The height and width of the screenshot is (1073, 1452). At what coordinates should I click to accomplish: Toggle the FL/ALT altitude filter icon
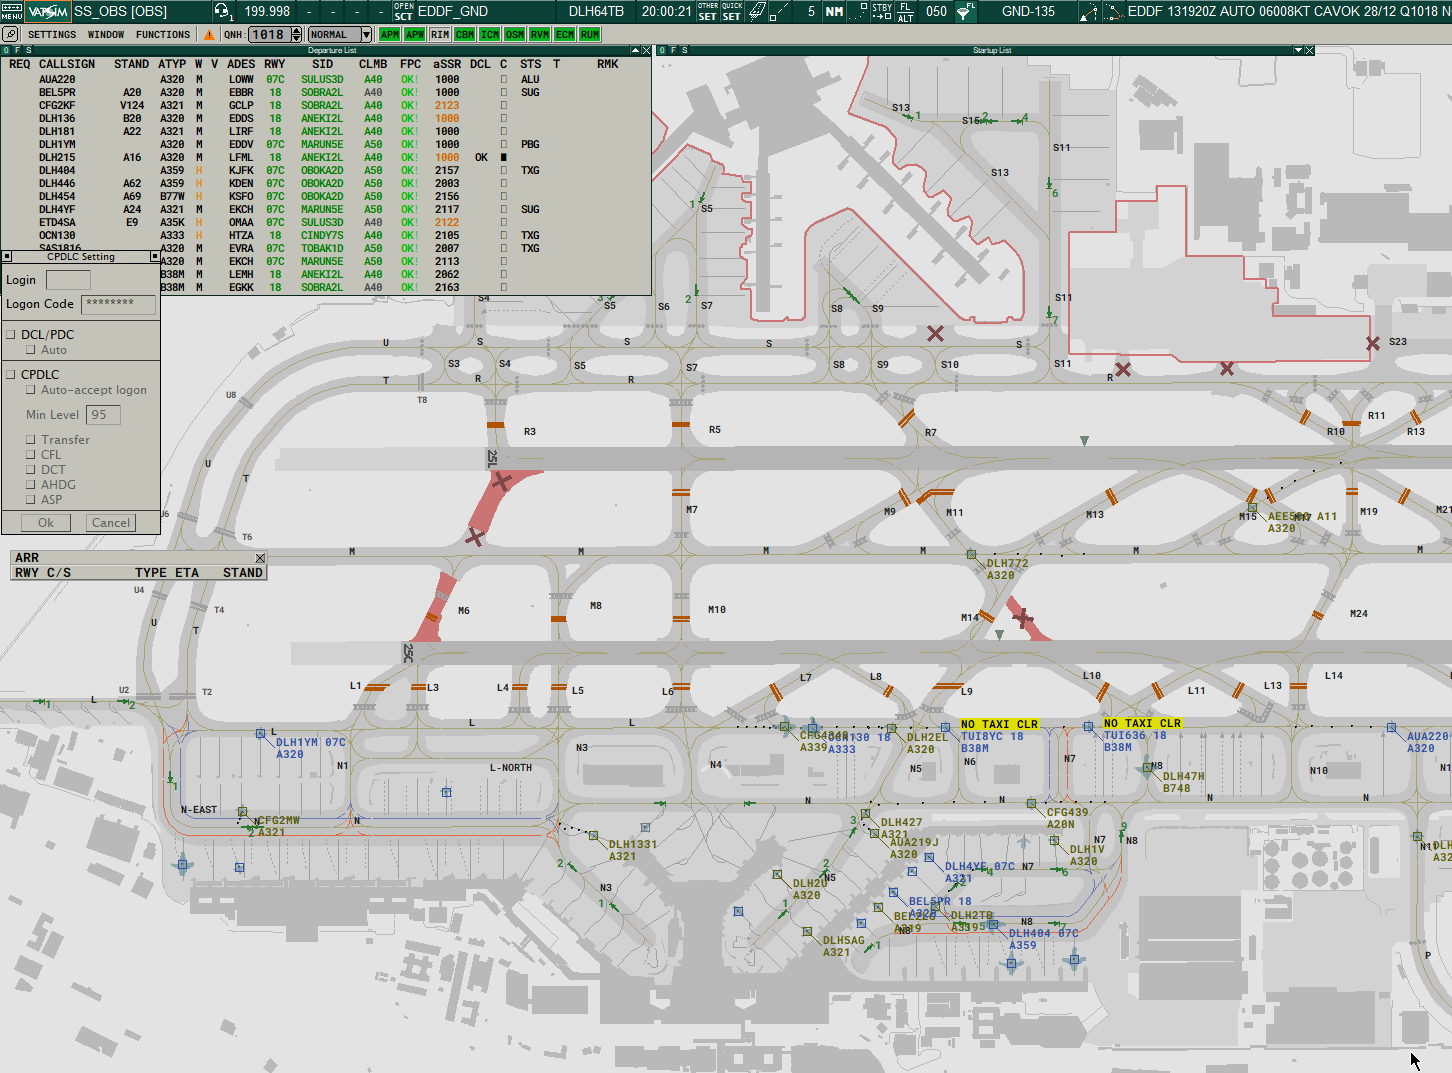pos(906,11)
